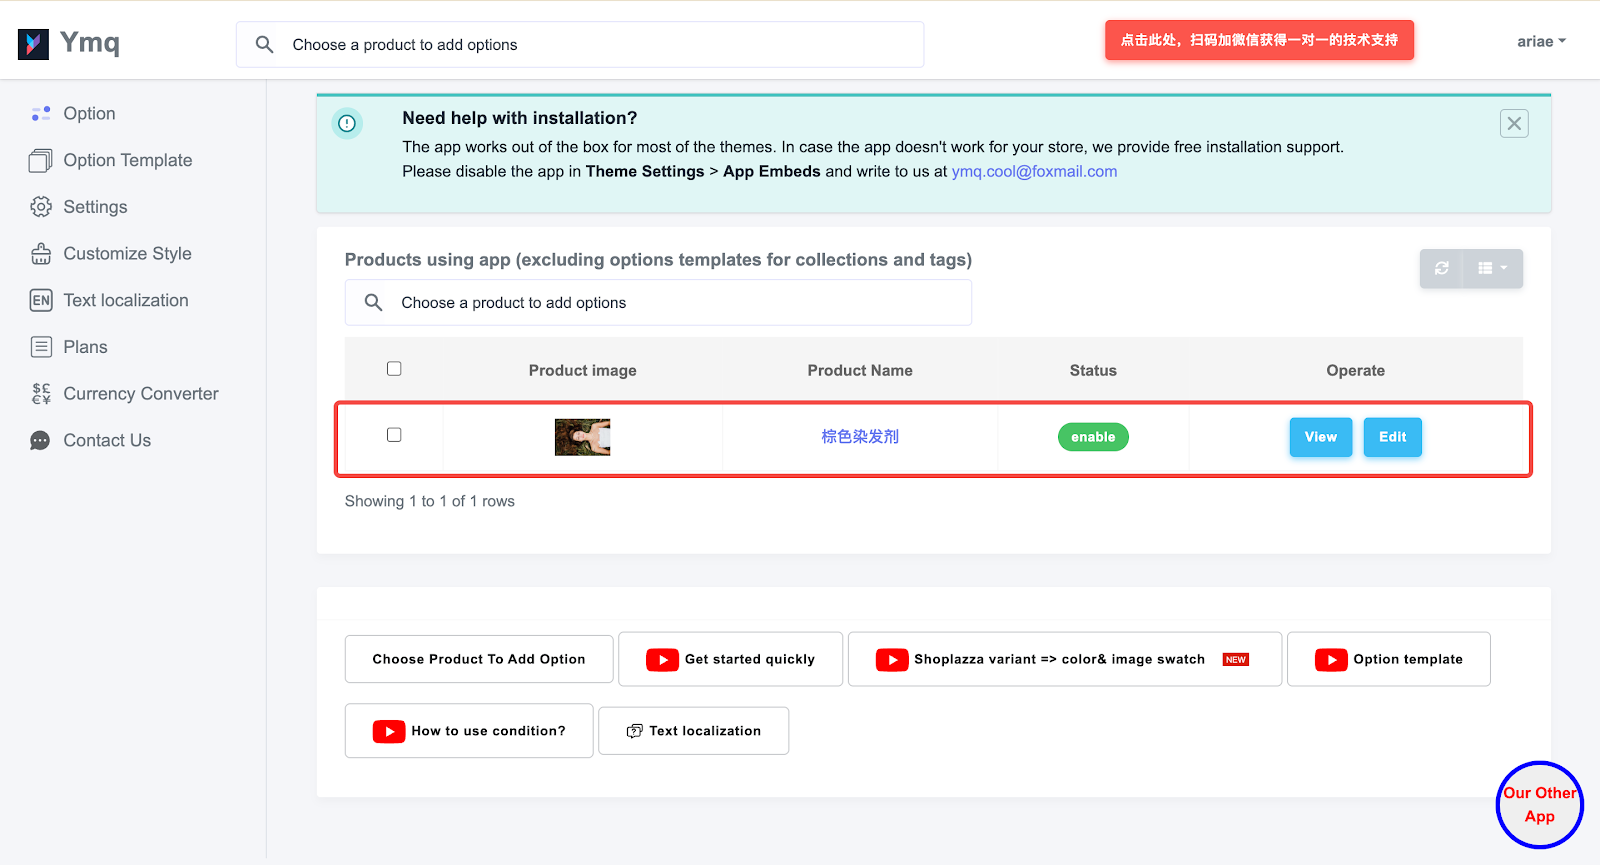Tick the select-all checkbox in table header
Screen dimensions: 1600x865
pyautogui.click(x=394, y=369)
